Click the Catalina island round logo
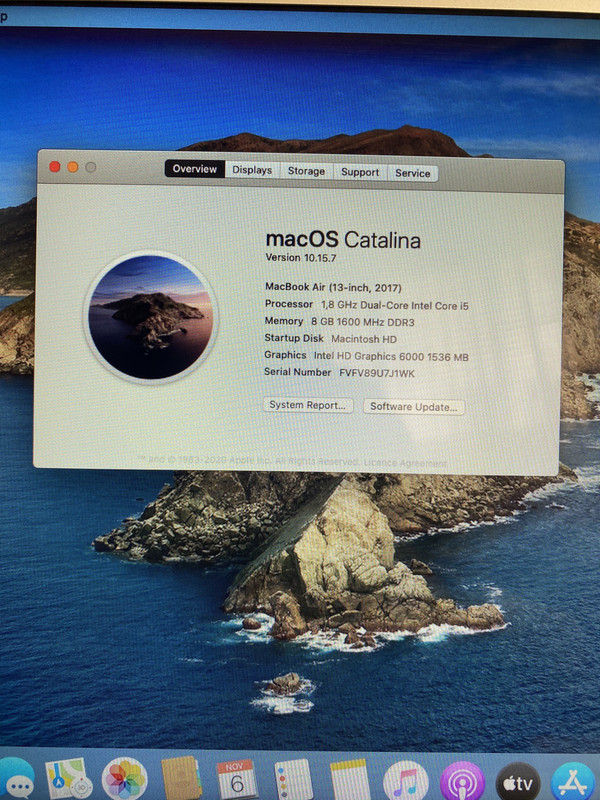This screenshot has width=600, height=800. 151,317
